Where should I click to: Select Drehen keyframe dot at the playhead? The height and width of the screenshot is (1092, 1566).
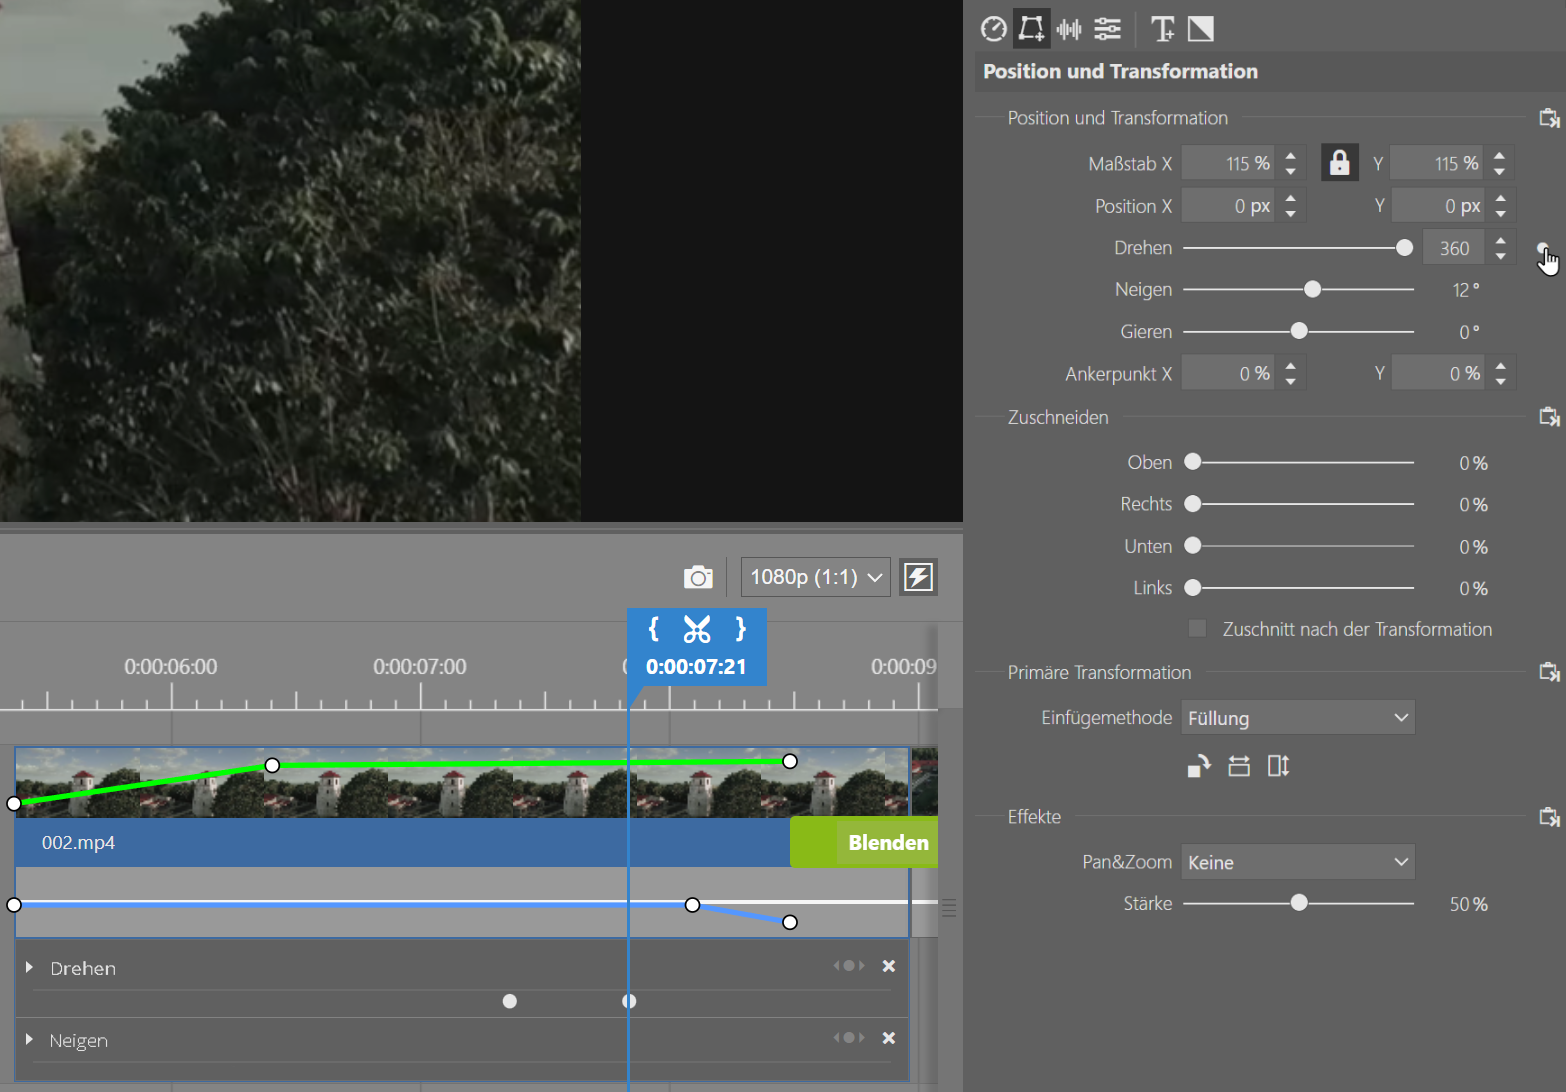pos(629,1001)
